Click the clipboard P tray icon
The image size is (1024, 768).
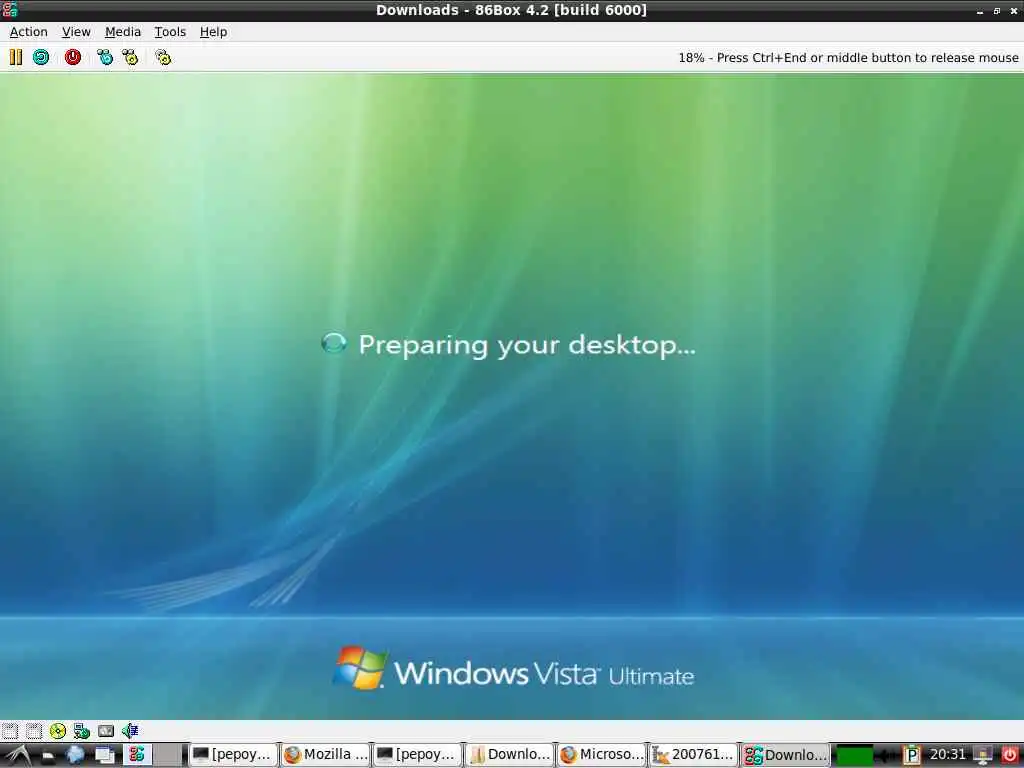point(912,756)
